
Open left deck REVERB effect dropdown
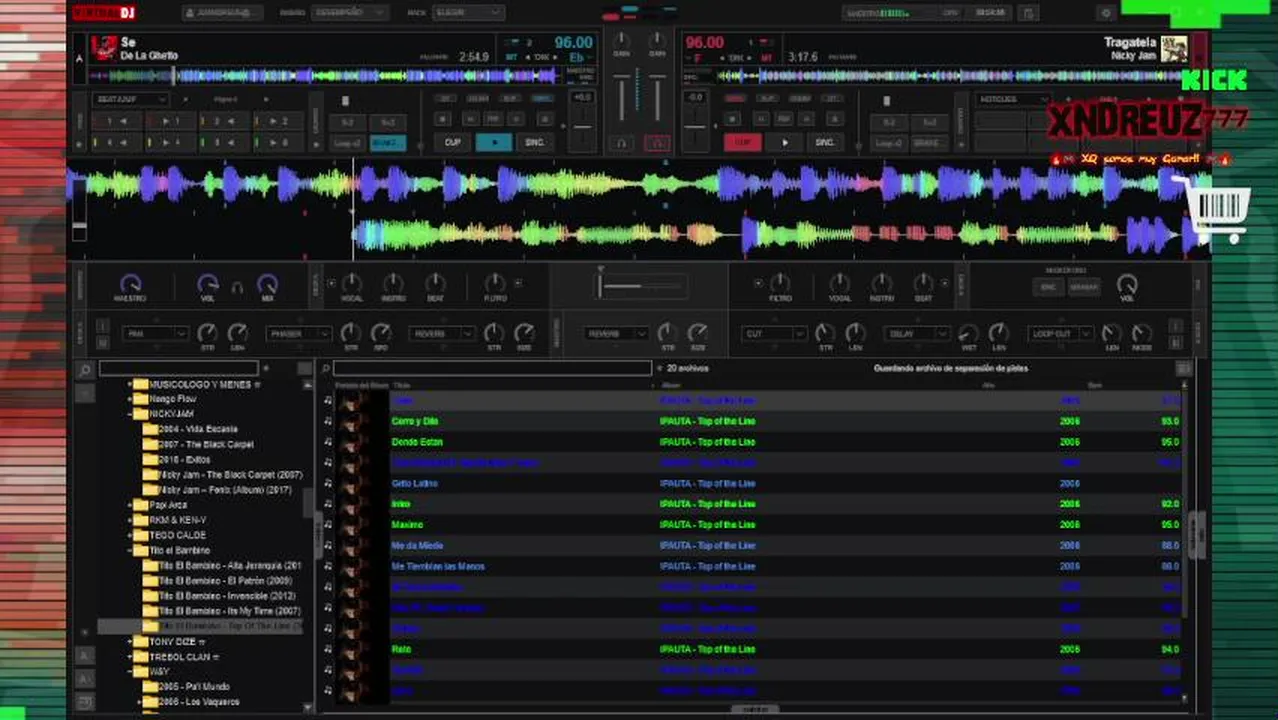point(441,334)
